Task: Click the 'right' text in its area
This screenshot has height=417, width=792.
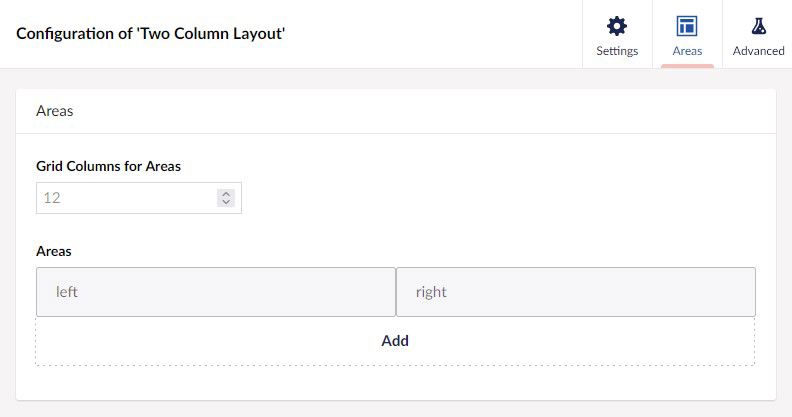Action: [431, 292]
